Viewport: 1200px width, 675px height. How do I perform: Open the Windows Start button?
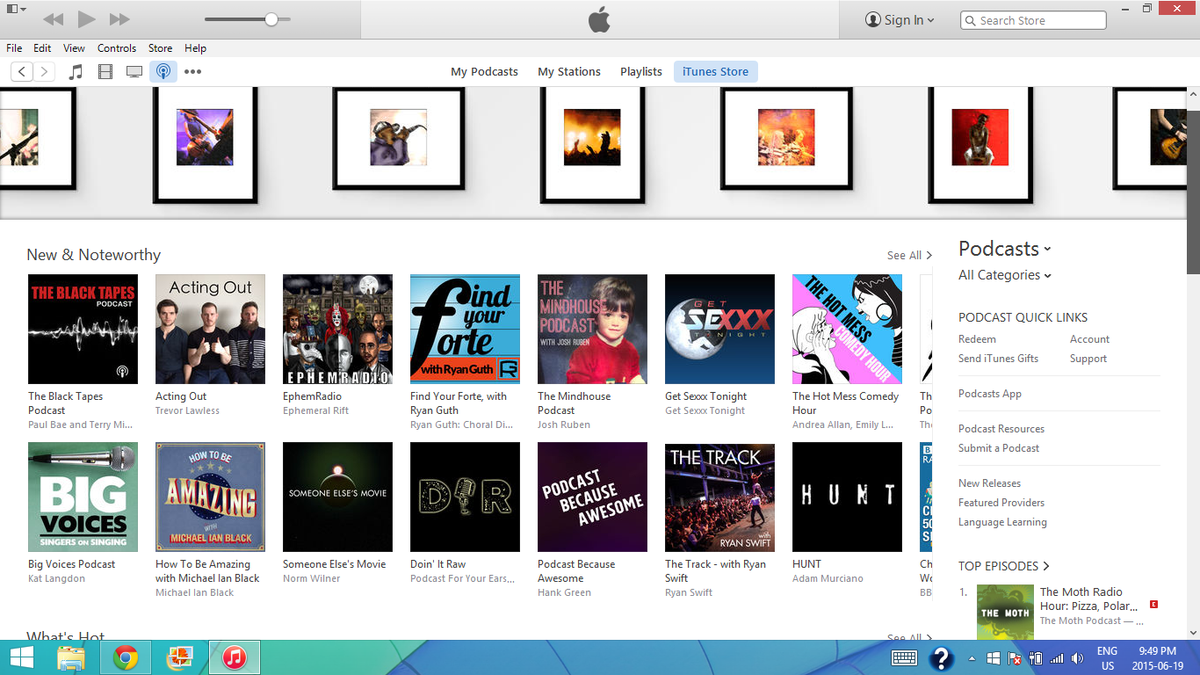[21, 657]
